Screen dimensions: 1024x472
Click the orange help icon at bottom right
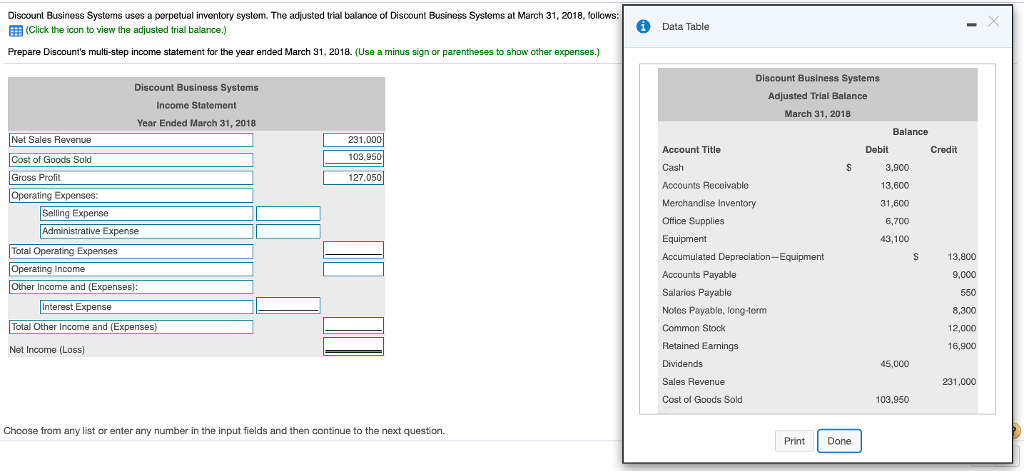[1016, 430]
